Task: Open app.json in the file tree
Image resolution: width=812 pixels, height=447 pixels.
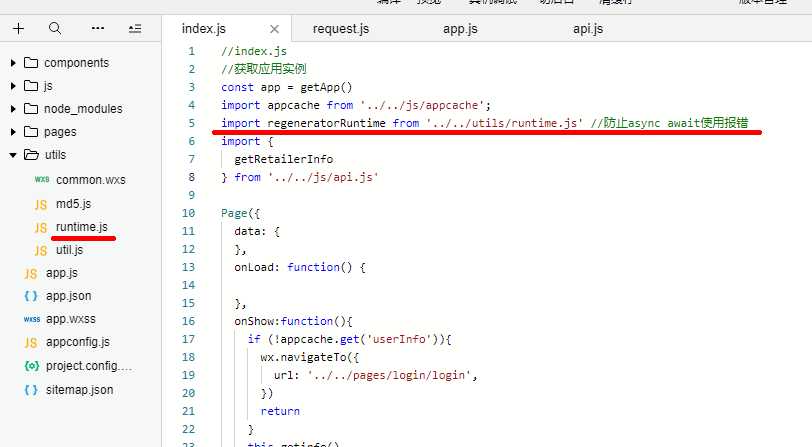Action: (68, 296)
